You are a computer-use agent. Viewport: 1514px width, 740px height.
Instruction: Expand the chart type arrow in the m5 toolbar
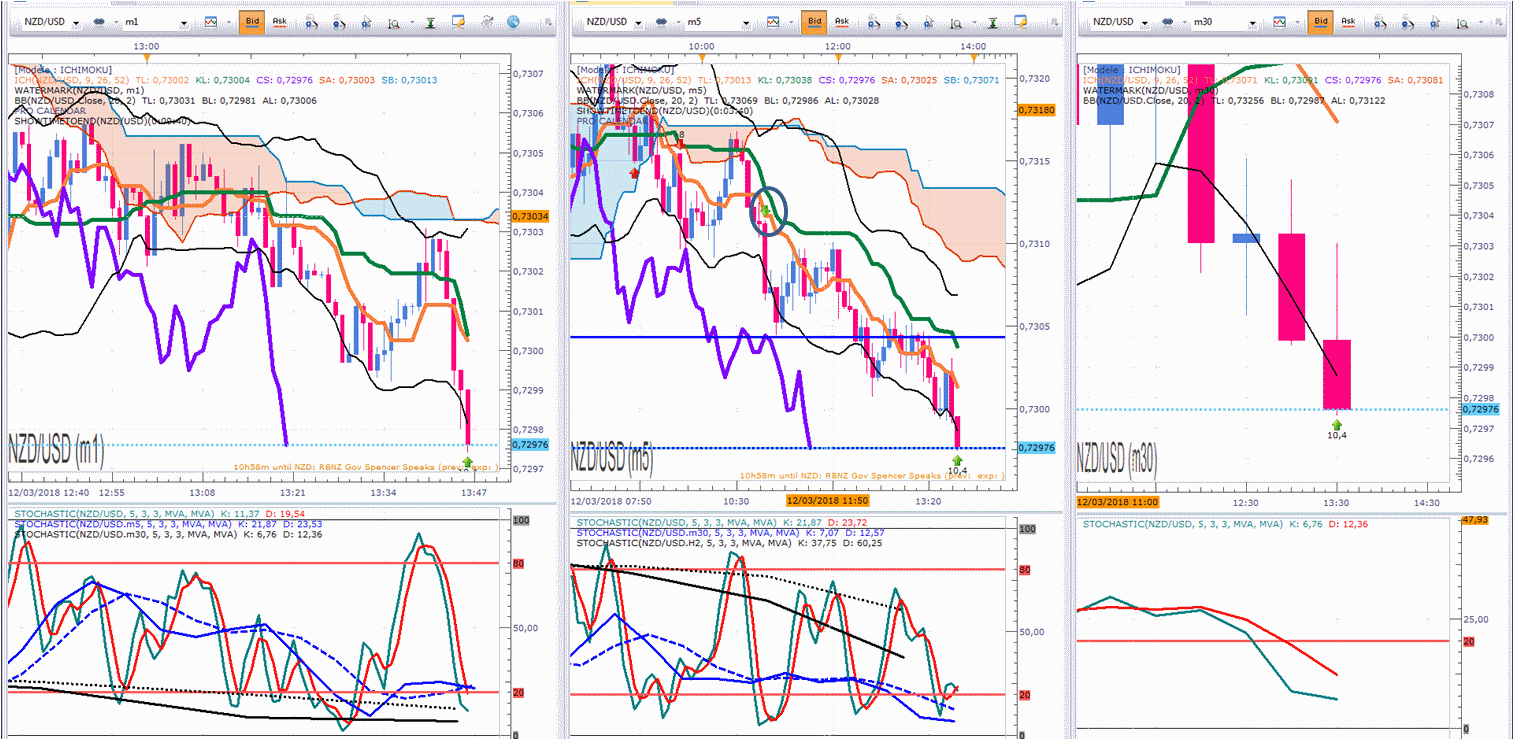pyautogui.click(x=790, y=22)
